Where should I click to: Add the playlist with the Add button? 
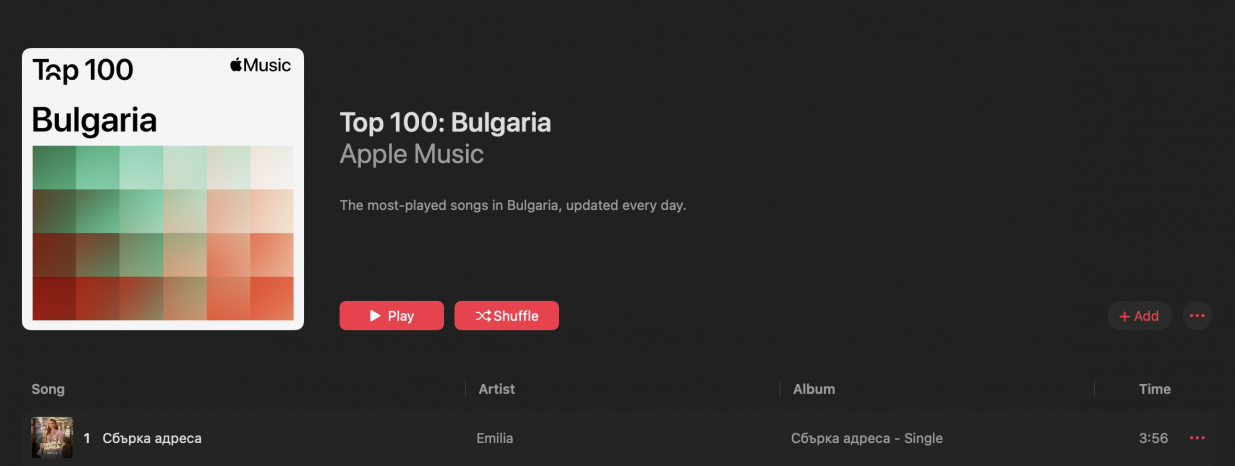(x=1139, y=316)
